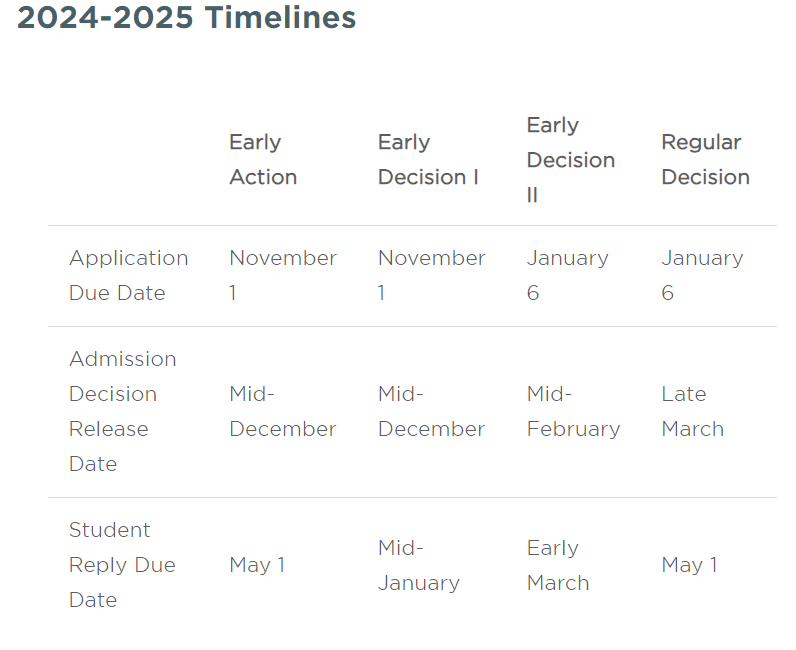Image resolution: width=796 pixels, height=650 pixels.
Task: Click Early Decision I's Mid-December release date
Action: (x=432, y=411)
